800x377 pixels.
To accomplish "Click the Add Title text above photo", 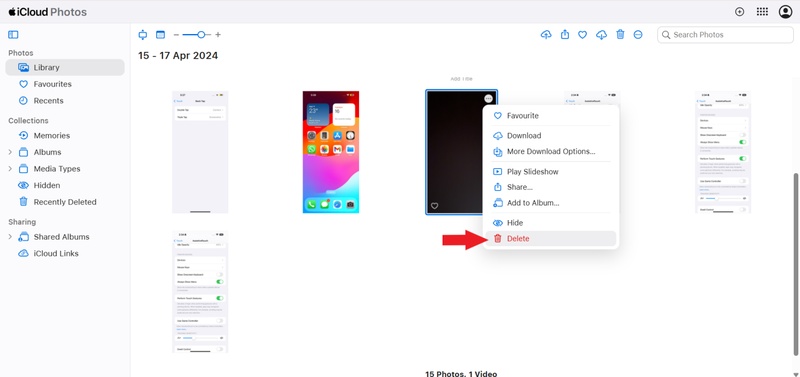I will (x=461, y=79).
